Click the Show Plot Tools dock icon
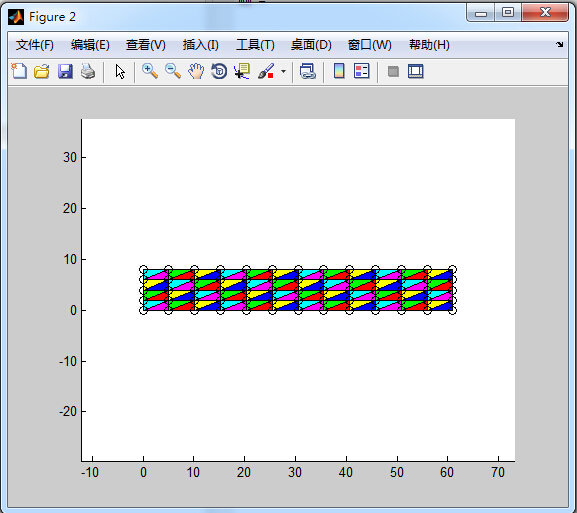This screenshot has width=577, height=513. pyautogui.click(x=416, y=71)
